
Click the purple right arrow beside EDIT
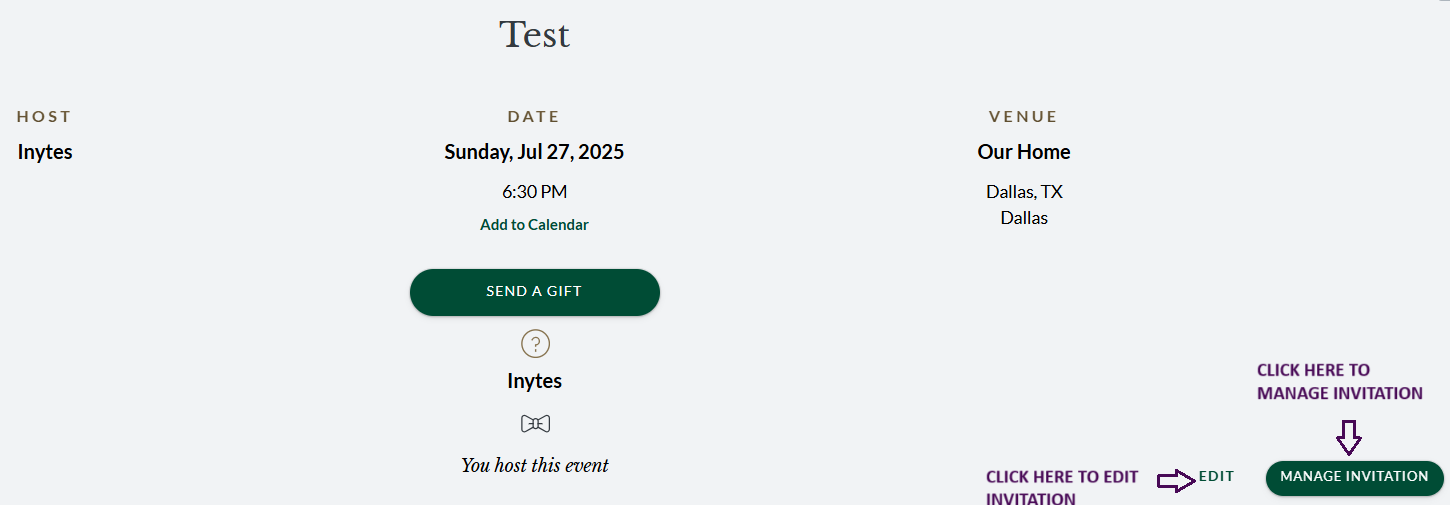tap(1176, 481)
